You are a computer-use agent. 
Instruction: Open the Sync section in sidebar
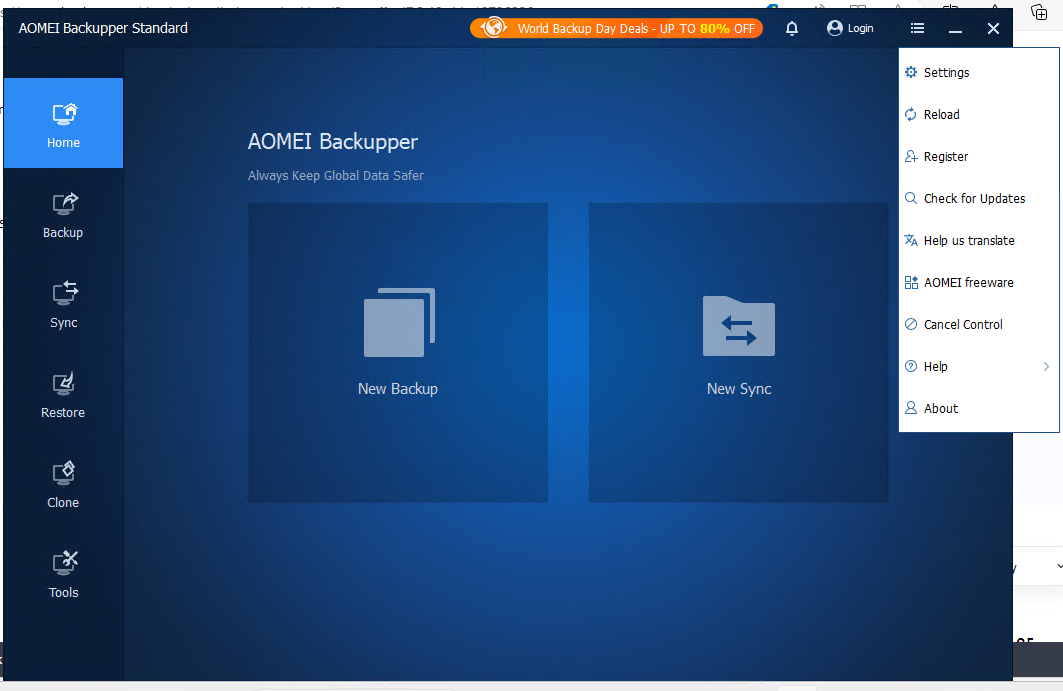[x=63, y=304]
